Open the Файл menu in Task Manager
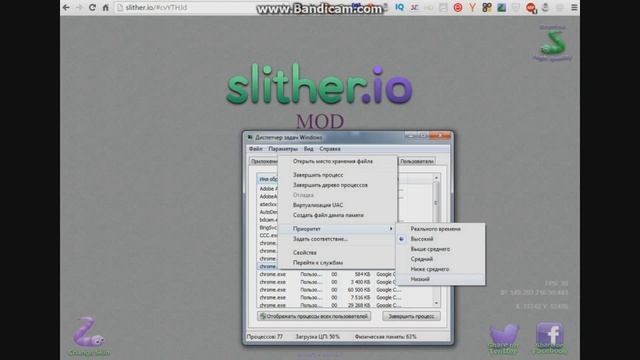 click(x=256, y=149)
